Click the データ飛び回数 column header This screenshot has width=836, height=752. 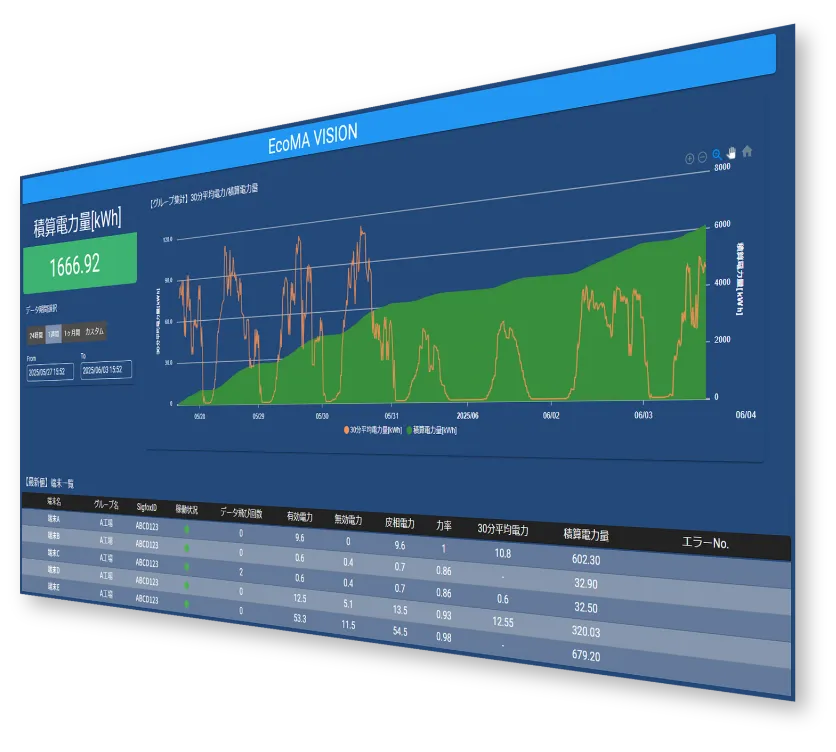[x=241, y=513]
